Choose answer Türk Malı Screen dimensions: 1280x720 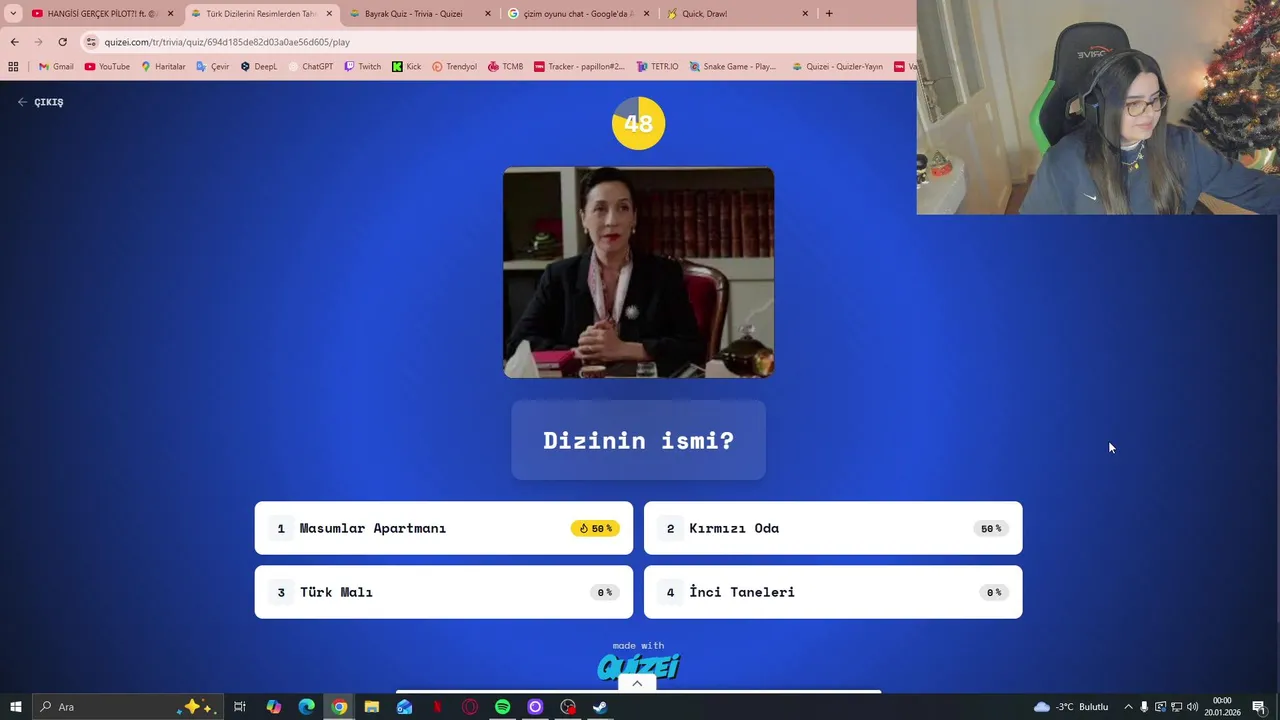click(x=444, y=592)
